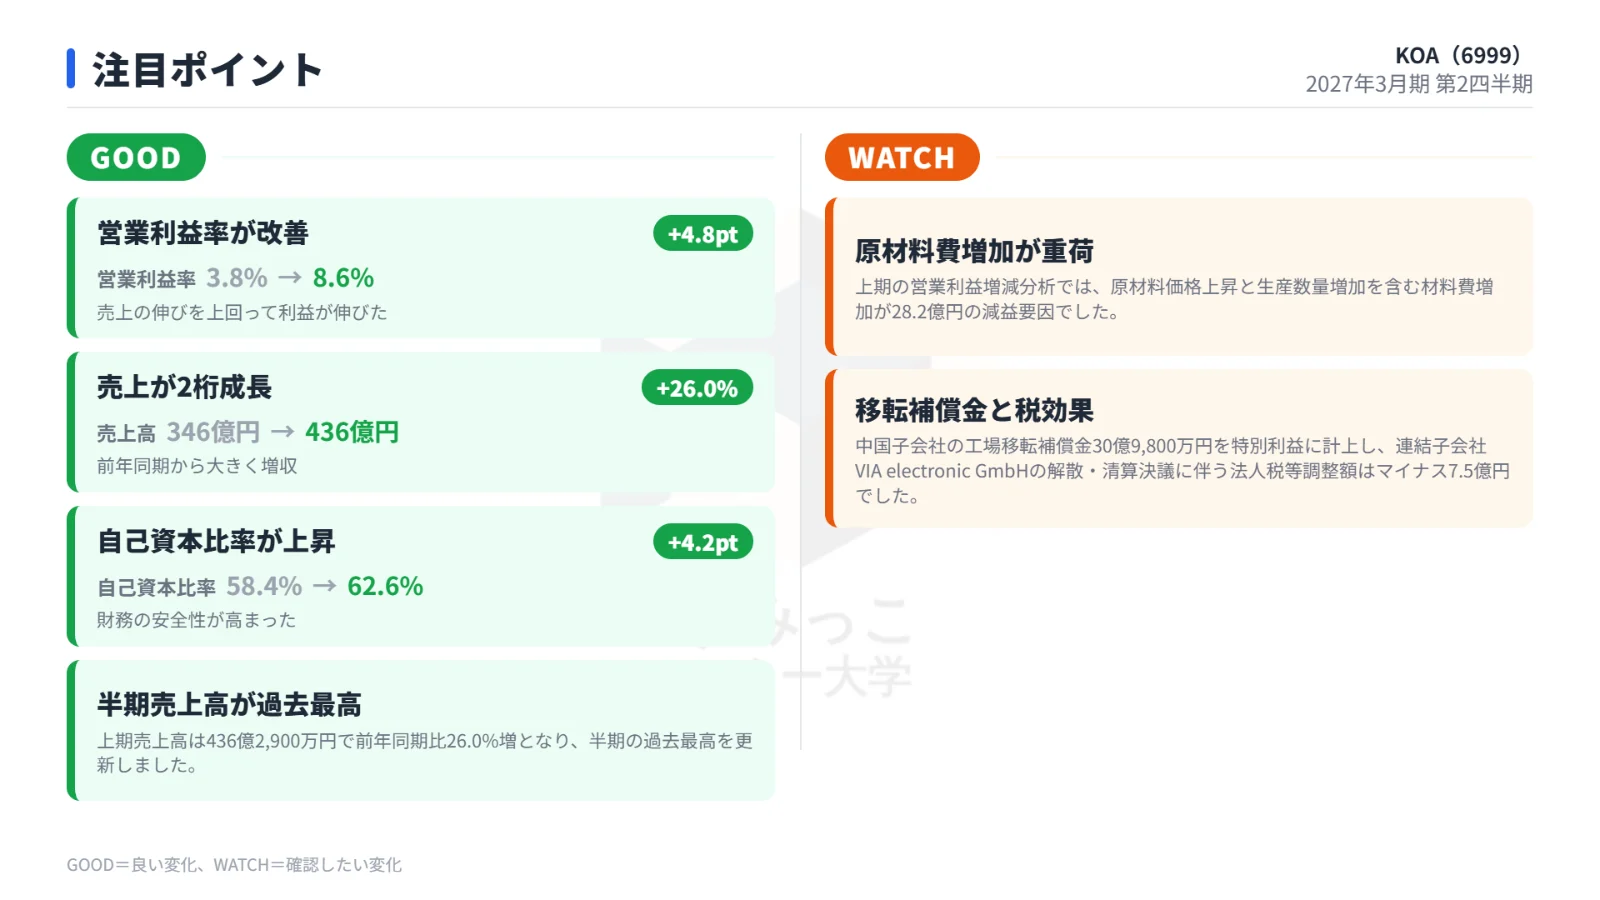Click the 346億円 previous sales value
The height and width of the screenshot is (900, 1600).
(x=213, y=432)
